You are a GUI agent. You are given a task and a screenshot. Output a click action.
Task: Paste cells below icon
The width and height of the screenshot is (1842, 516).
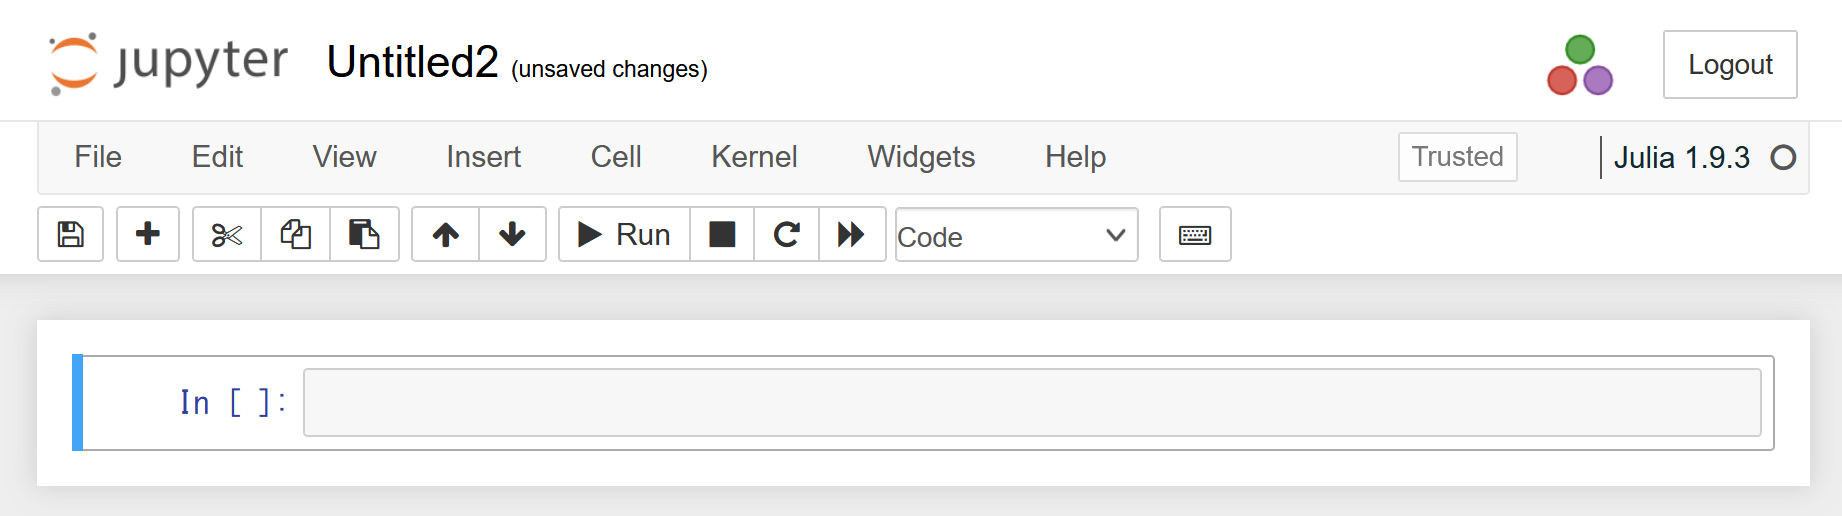364,235
